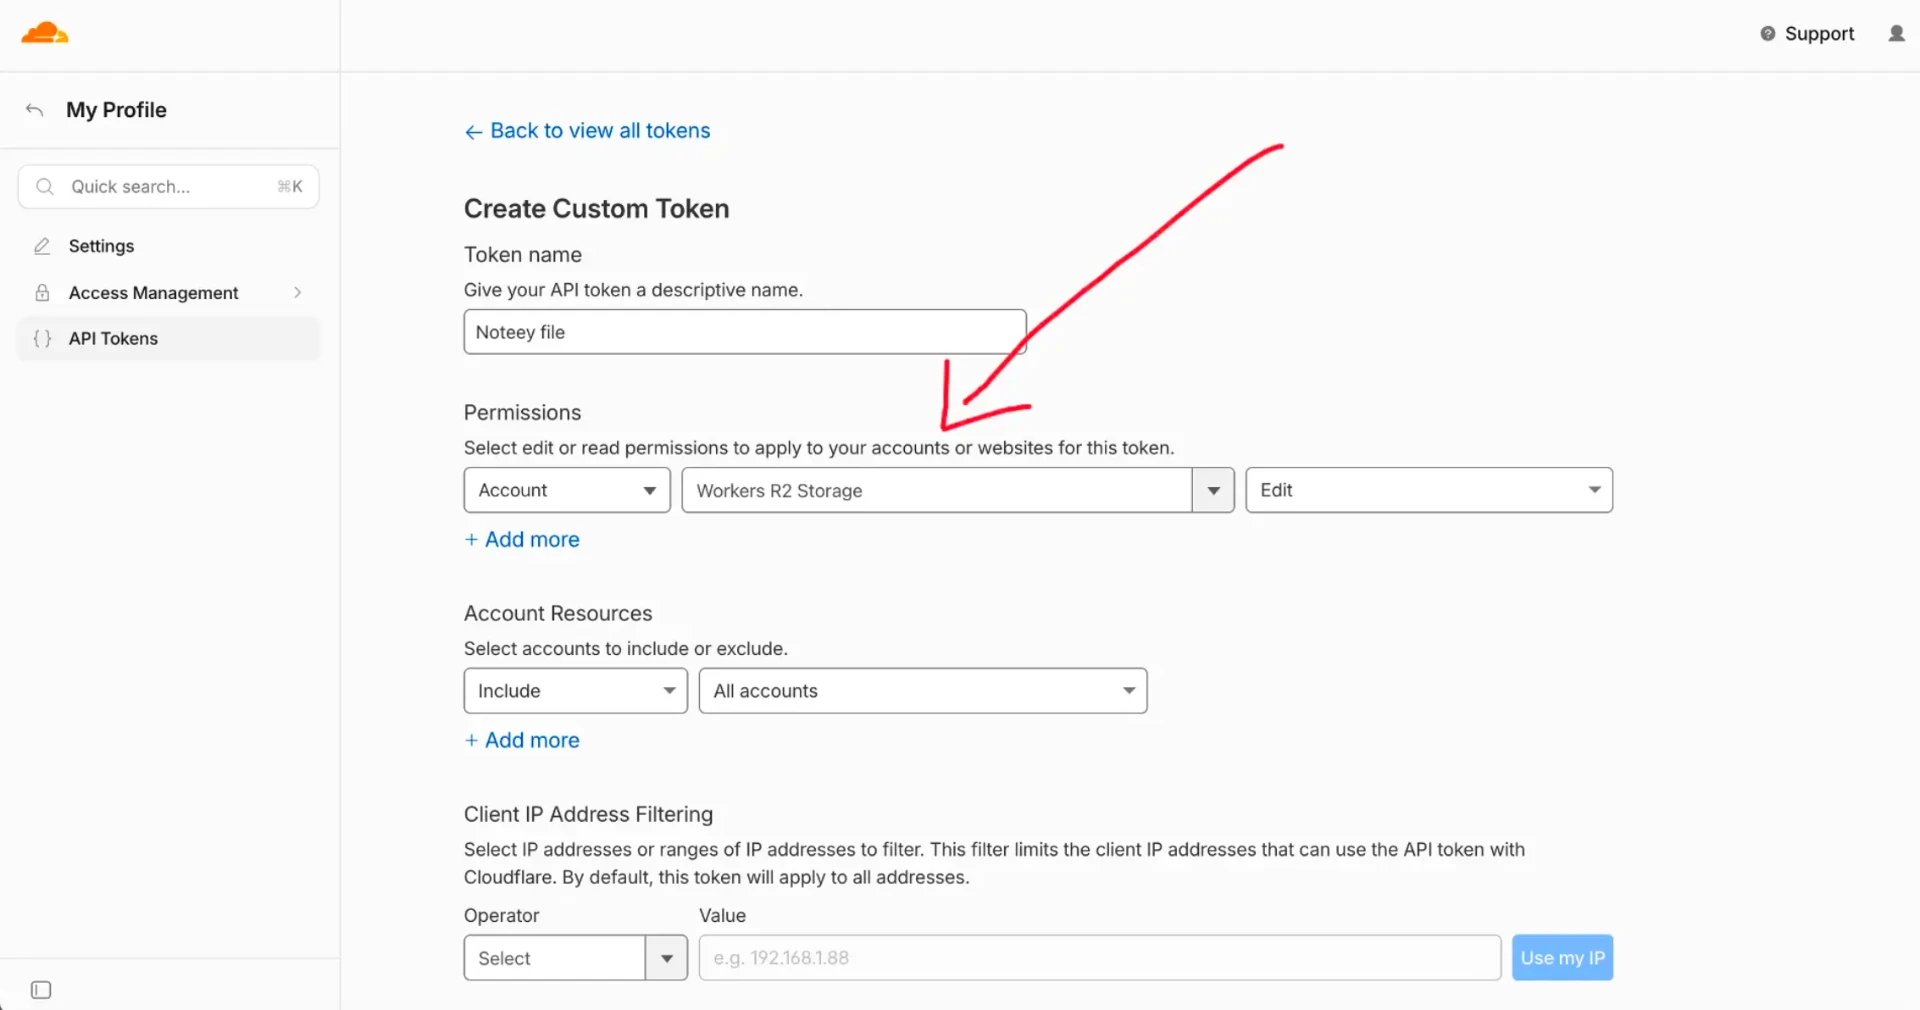
Task: Add more under Permissions
Action: pyautogui.click(x=522, y=540)
